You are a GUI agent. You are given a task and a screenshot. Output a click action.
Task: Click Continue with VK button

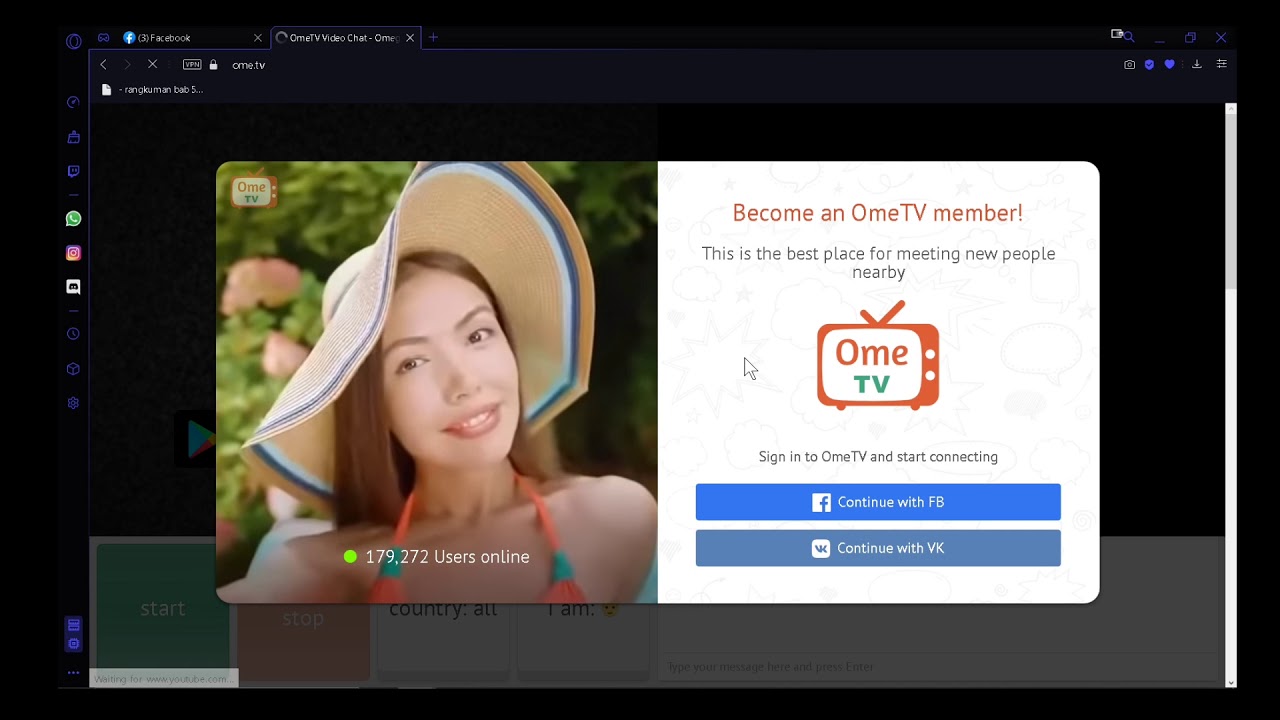878,548
